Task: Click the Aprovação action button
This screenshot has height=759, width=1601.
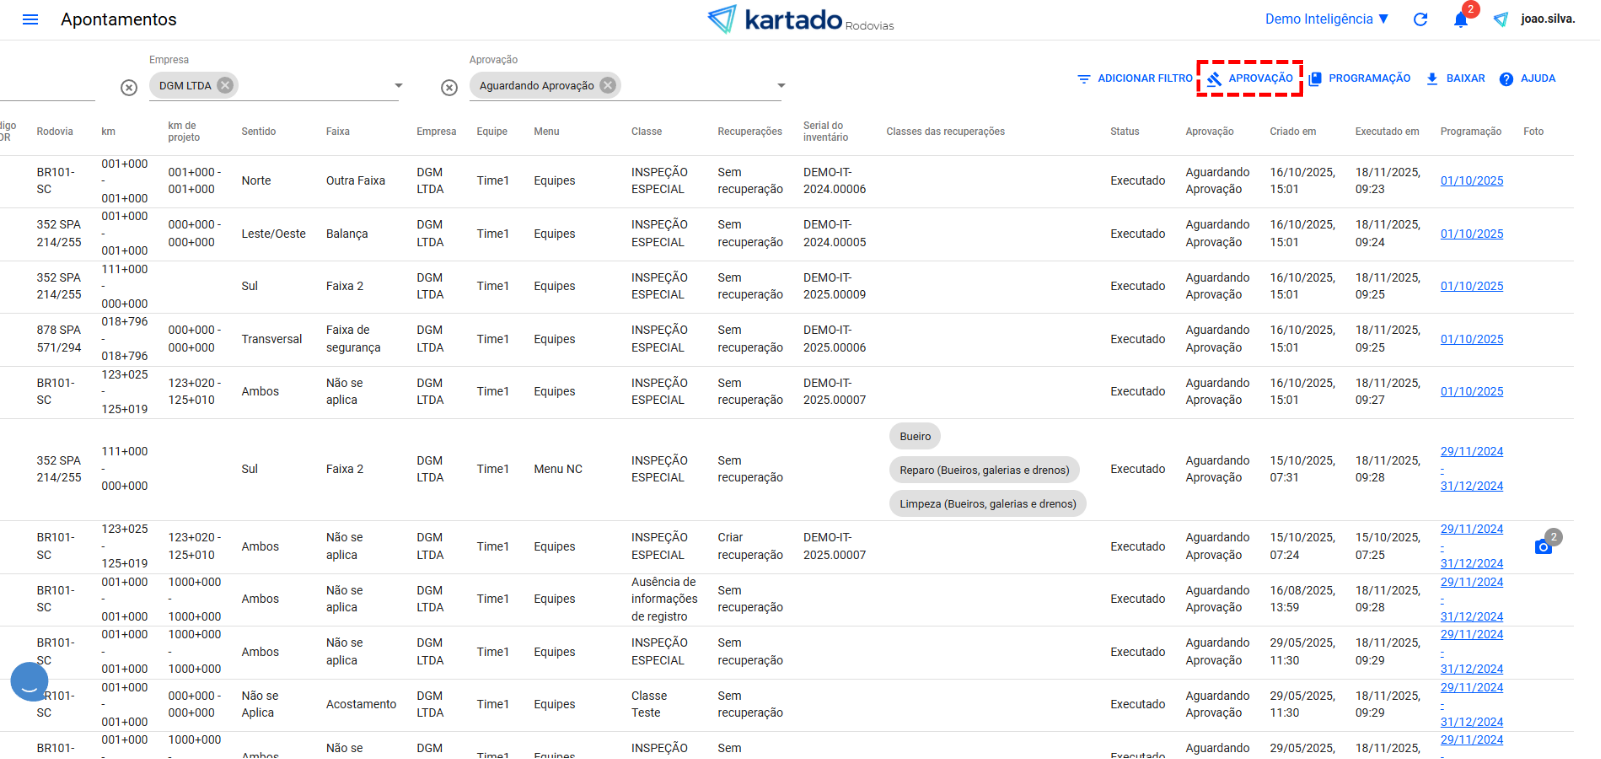Action: click(x=1250, y=78)
